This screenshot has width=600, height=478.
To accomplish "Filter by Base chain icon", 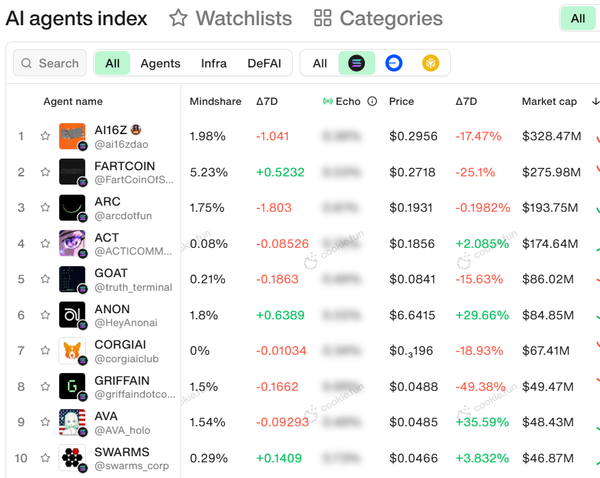I will click(x=394, y=63).
